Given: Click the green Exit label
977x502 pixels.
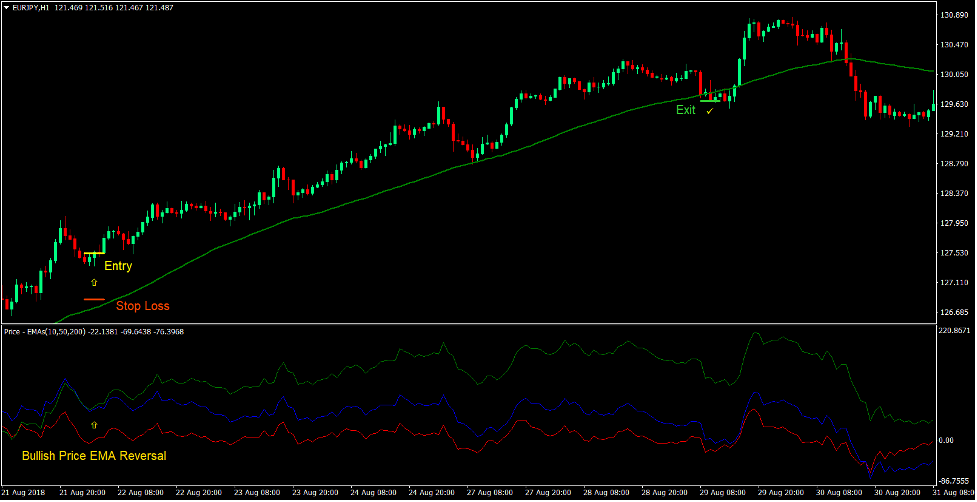Looking at the screenshot, I should (x=686, y=110).
